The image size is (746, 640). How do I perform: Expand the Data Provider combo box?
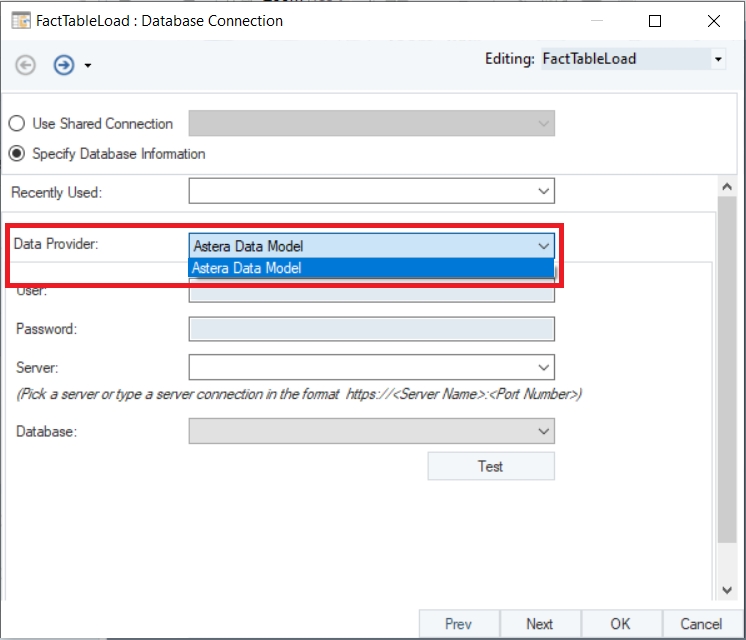(544, 246)
